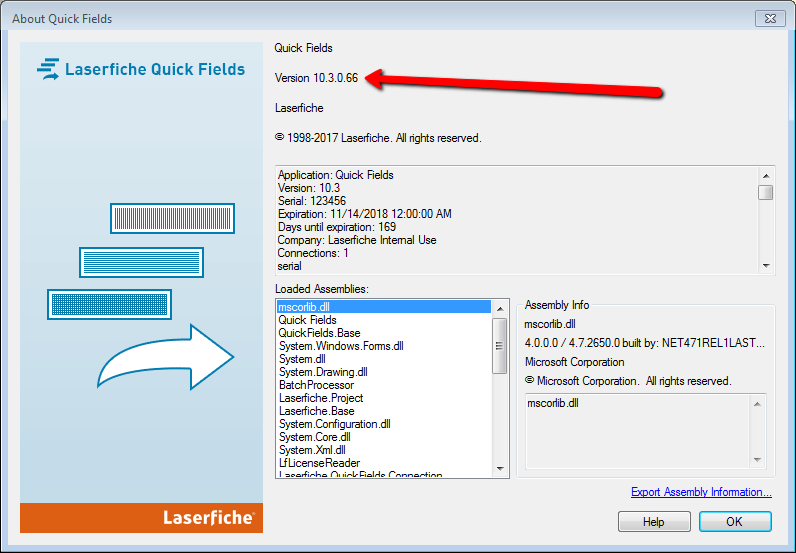
Task: Click scroll up arrow of assemblies list
Action: (500, 308)
